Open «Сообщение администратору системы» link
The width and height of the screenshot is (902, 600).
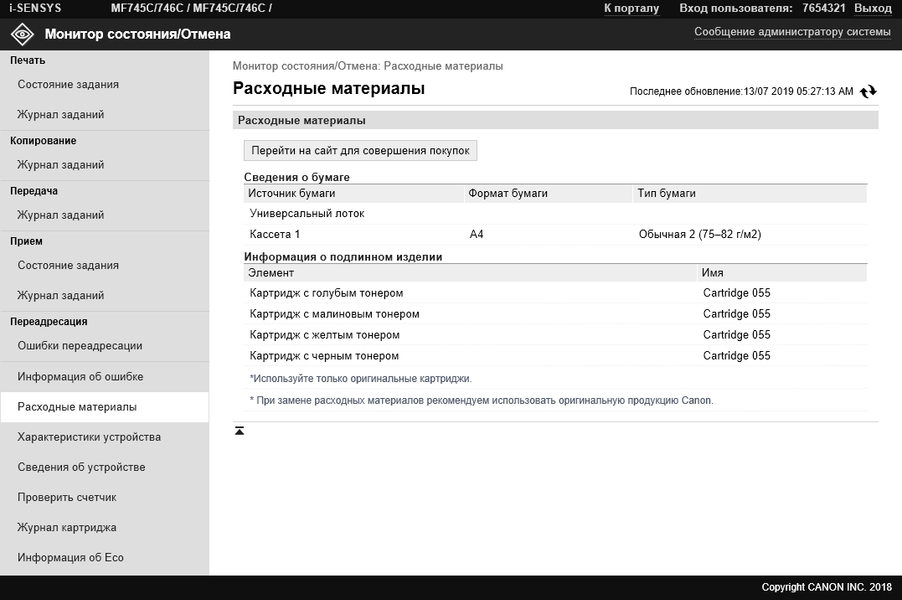(792, 32)
